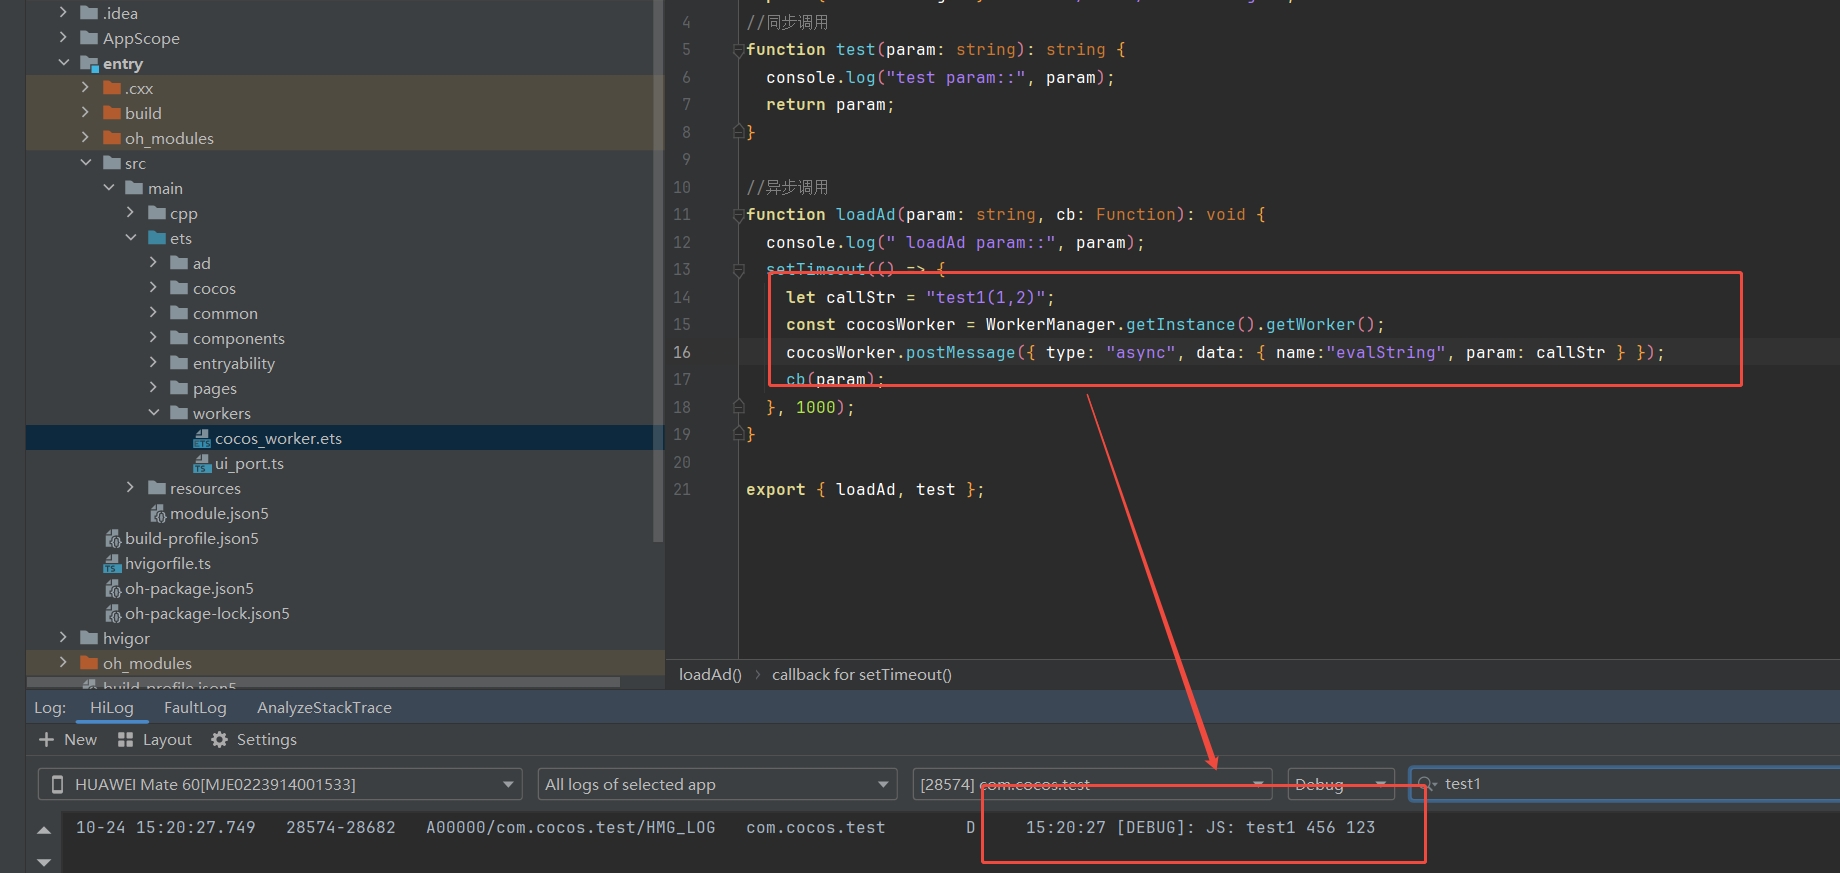Expand the root-level oh_modules folder
This screenshot has height=873, width=1840.
[64, 663]
